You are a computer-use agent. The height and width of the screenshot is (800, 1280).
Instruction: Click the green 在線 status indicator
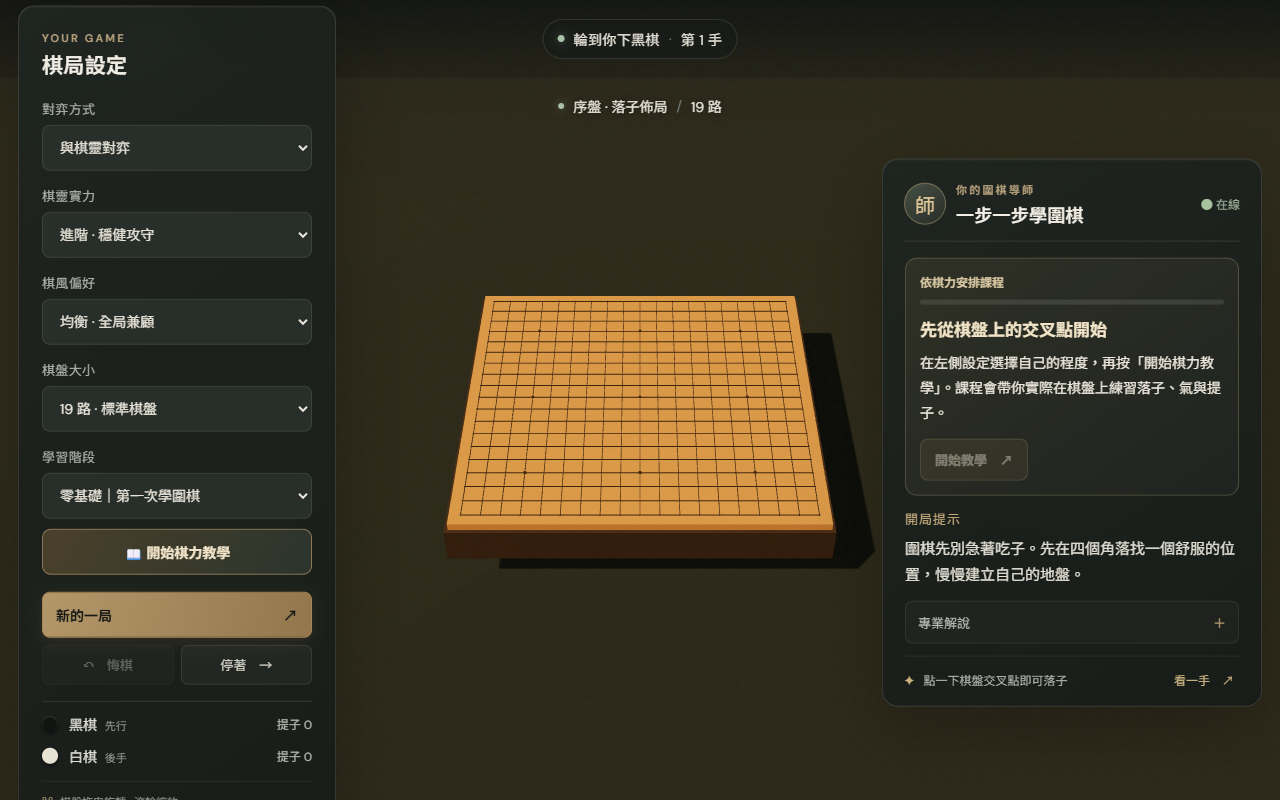click(x=1221, y=204)
